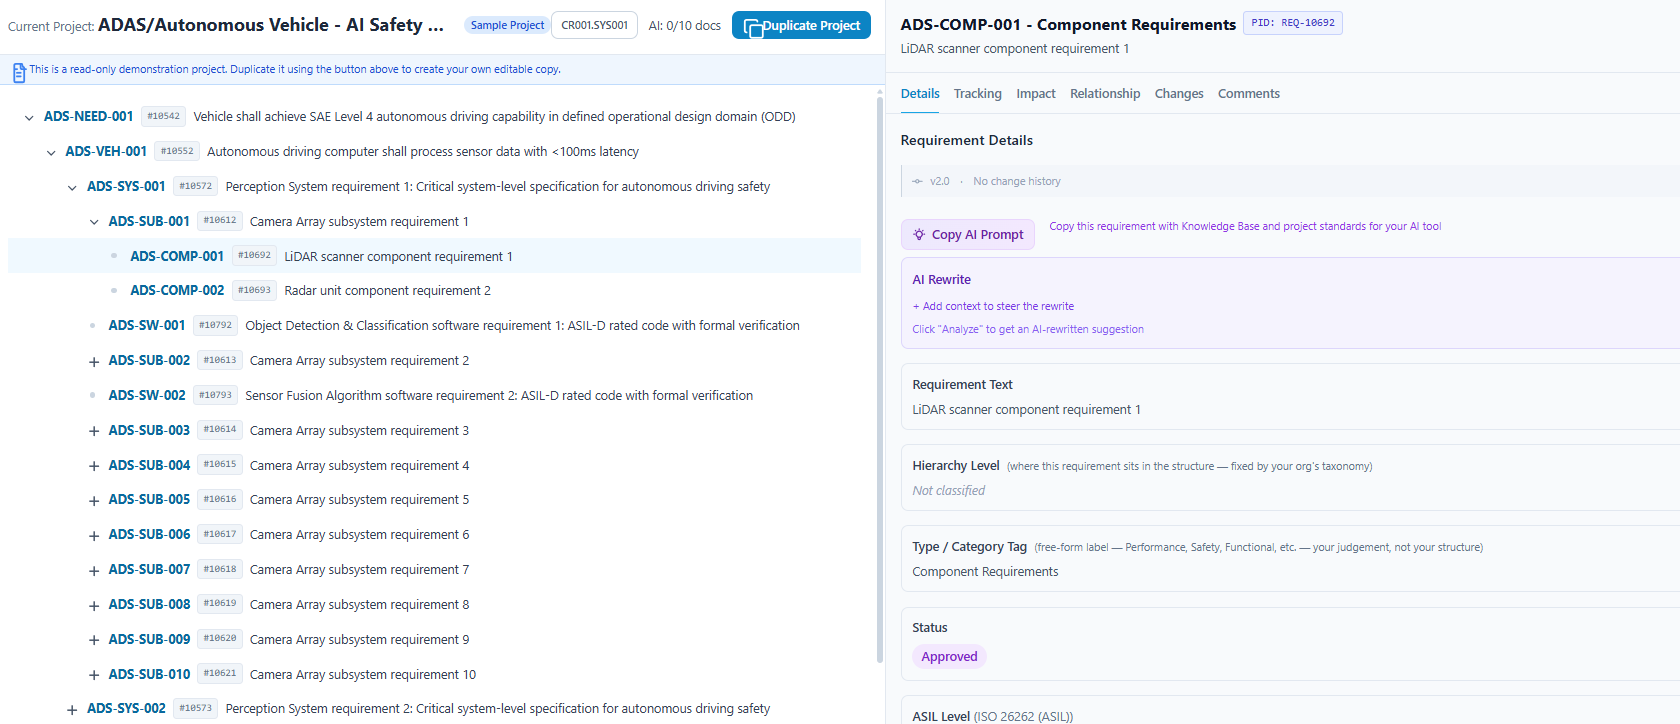The width and height of the screenshot is (1680, 724).
Task: Click the document icon in the read-only notice
Action: pos(19,72)
